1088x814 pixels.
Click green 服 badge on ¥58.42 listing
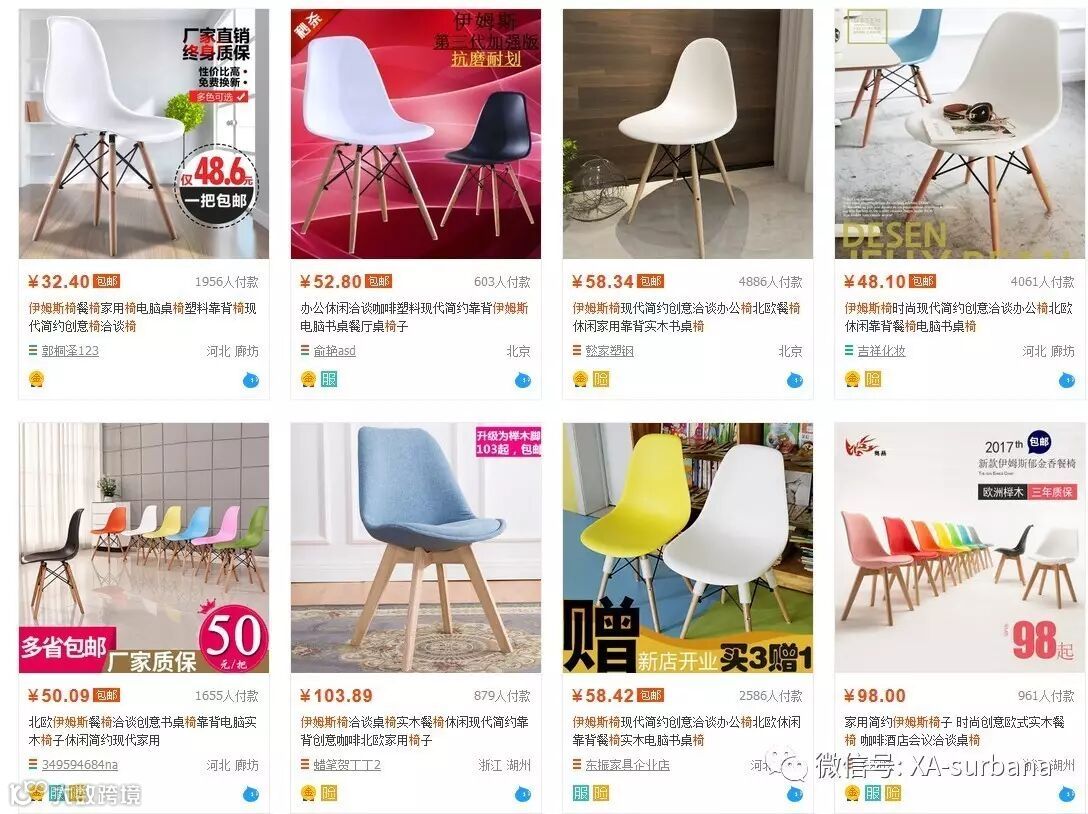point(580,792)
